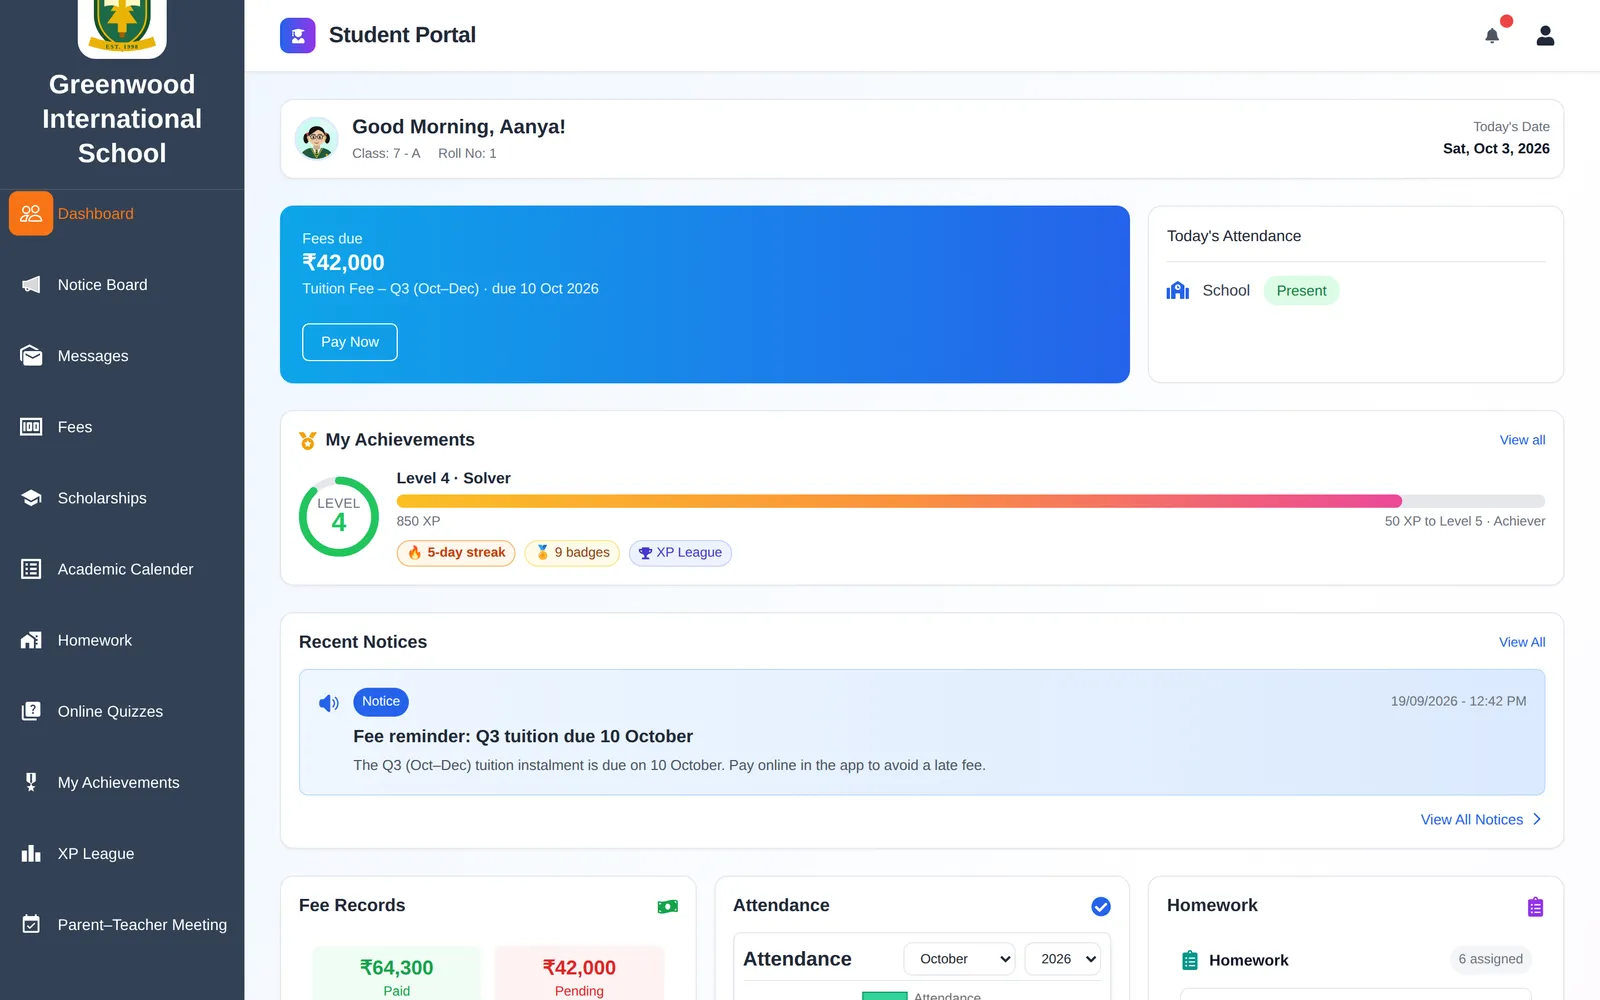Open the user profile icon
1600x1000 pixels.
[1545, 36]
